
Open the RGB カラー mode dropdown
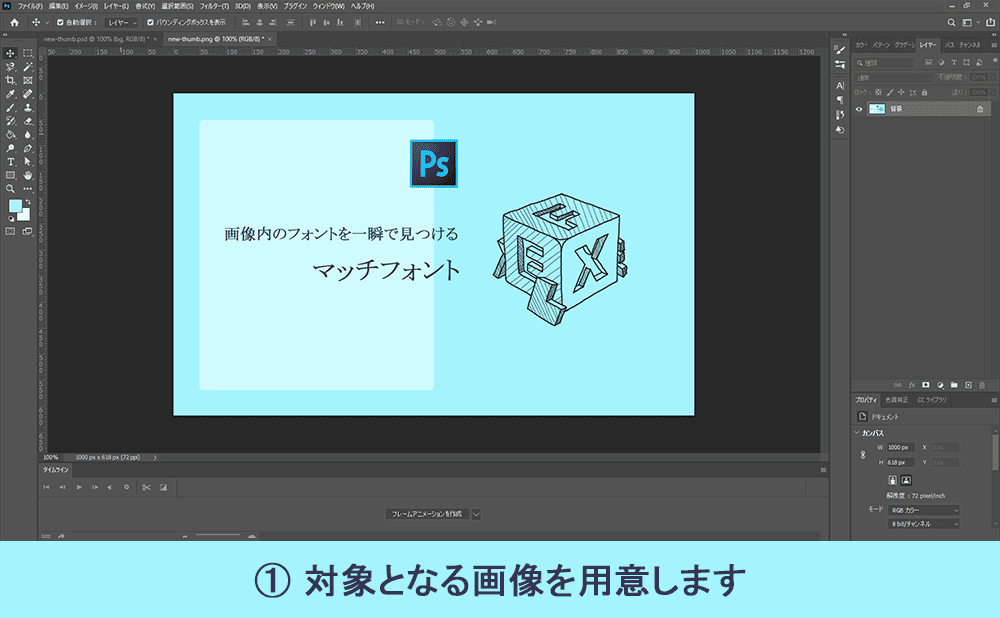[923, 510]
